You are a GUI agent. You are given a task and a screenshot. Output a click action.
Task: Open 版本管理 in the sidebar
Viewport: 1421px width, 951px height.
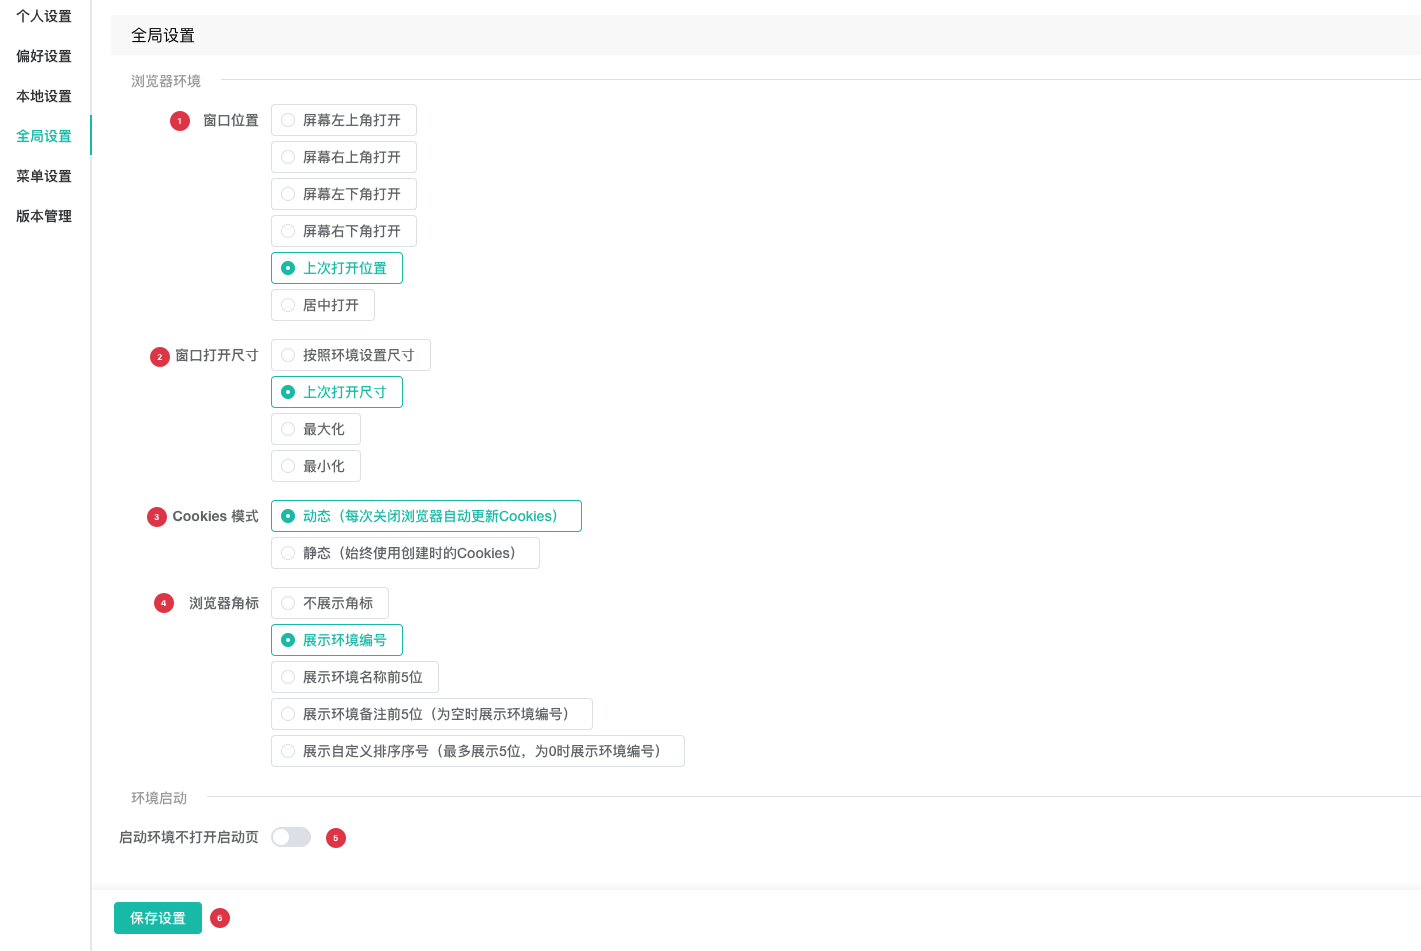click(x=44, y=216)
